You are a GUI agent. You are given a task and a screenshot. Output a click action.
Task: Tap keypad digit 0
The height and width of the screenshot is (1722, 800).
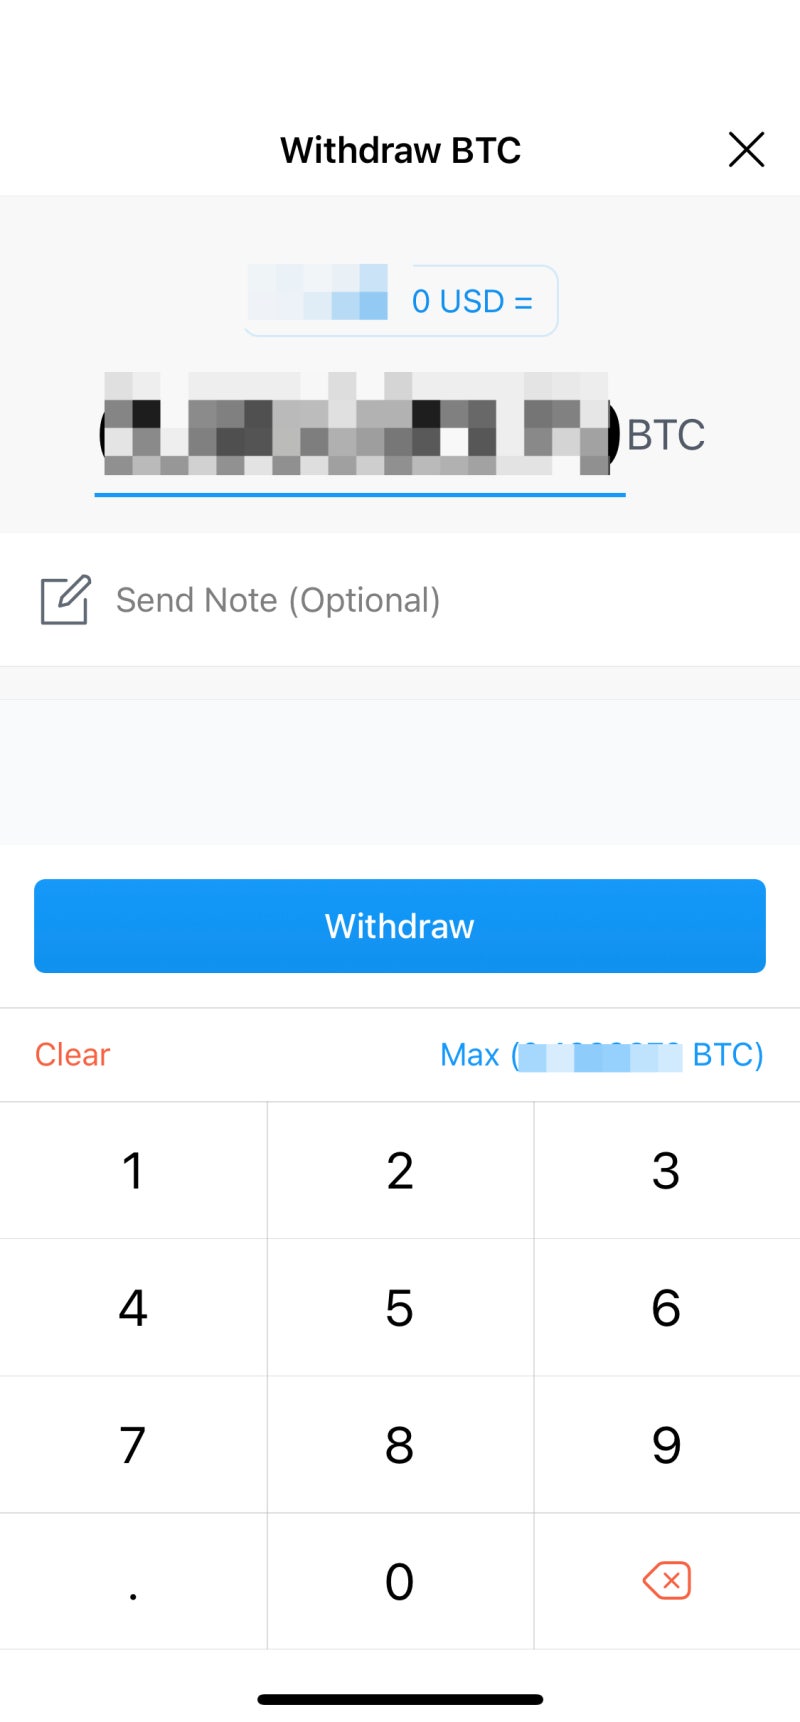[x=400, y=1581]
